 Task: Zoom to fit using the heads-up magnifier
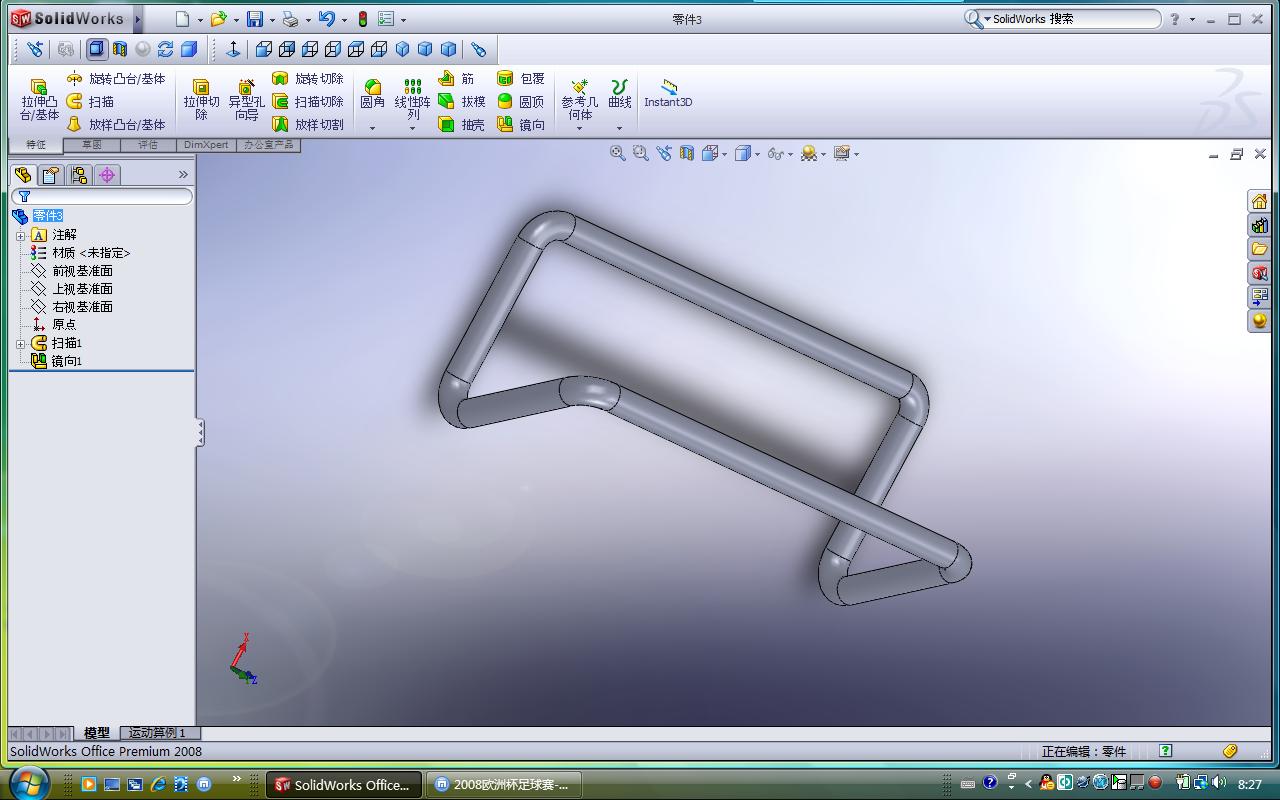(617, 153)
